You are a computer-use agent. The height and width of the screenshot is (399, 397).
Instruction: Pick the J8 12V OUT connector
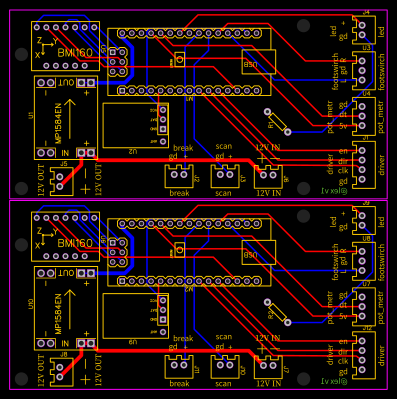pos(62,372)
